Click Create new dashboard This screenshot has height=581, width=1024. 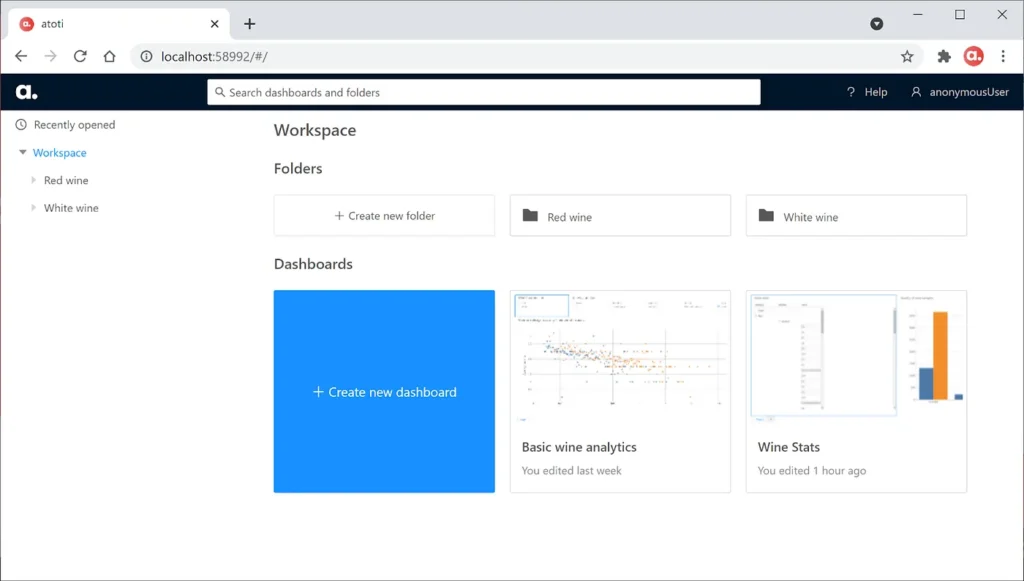[384, 392]
